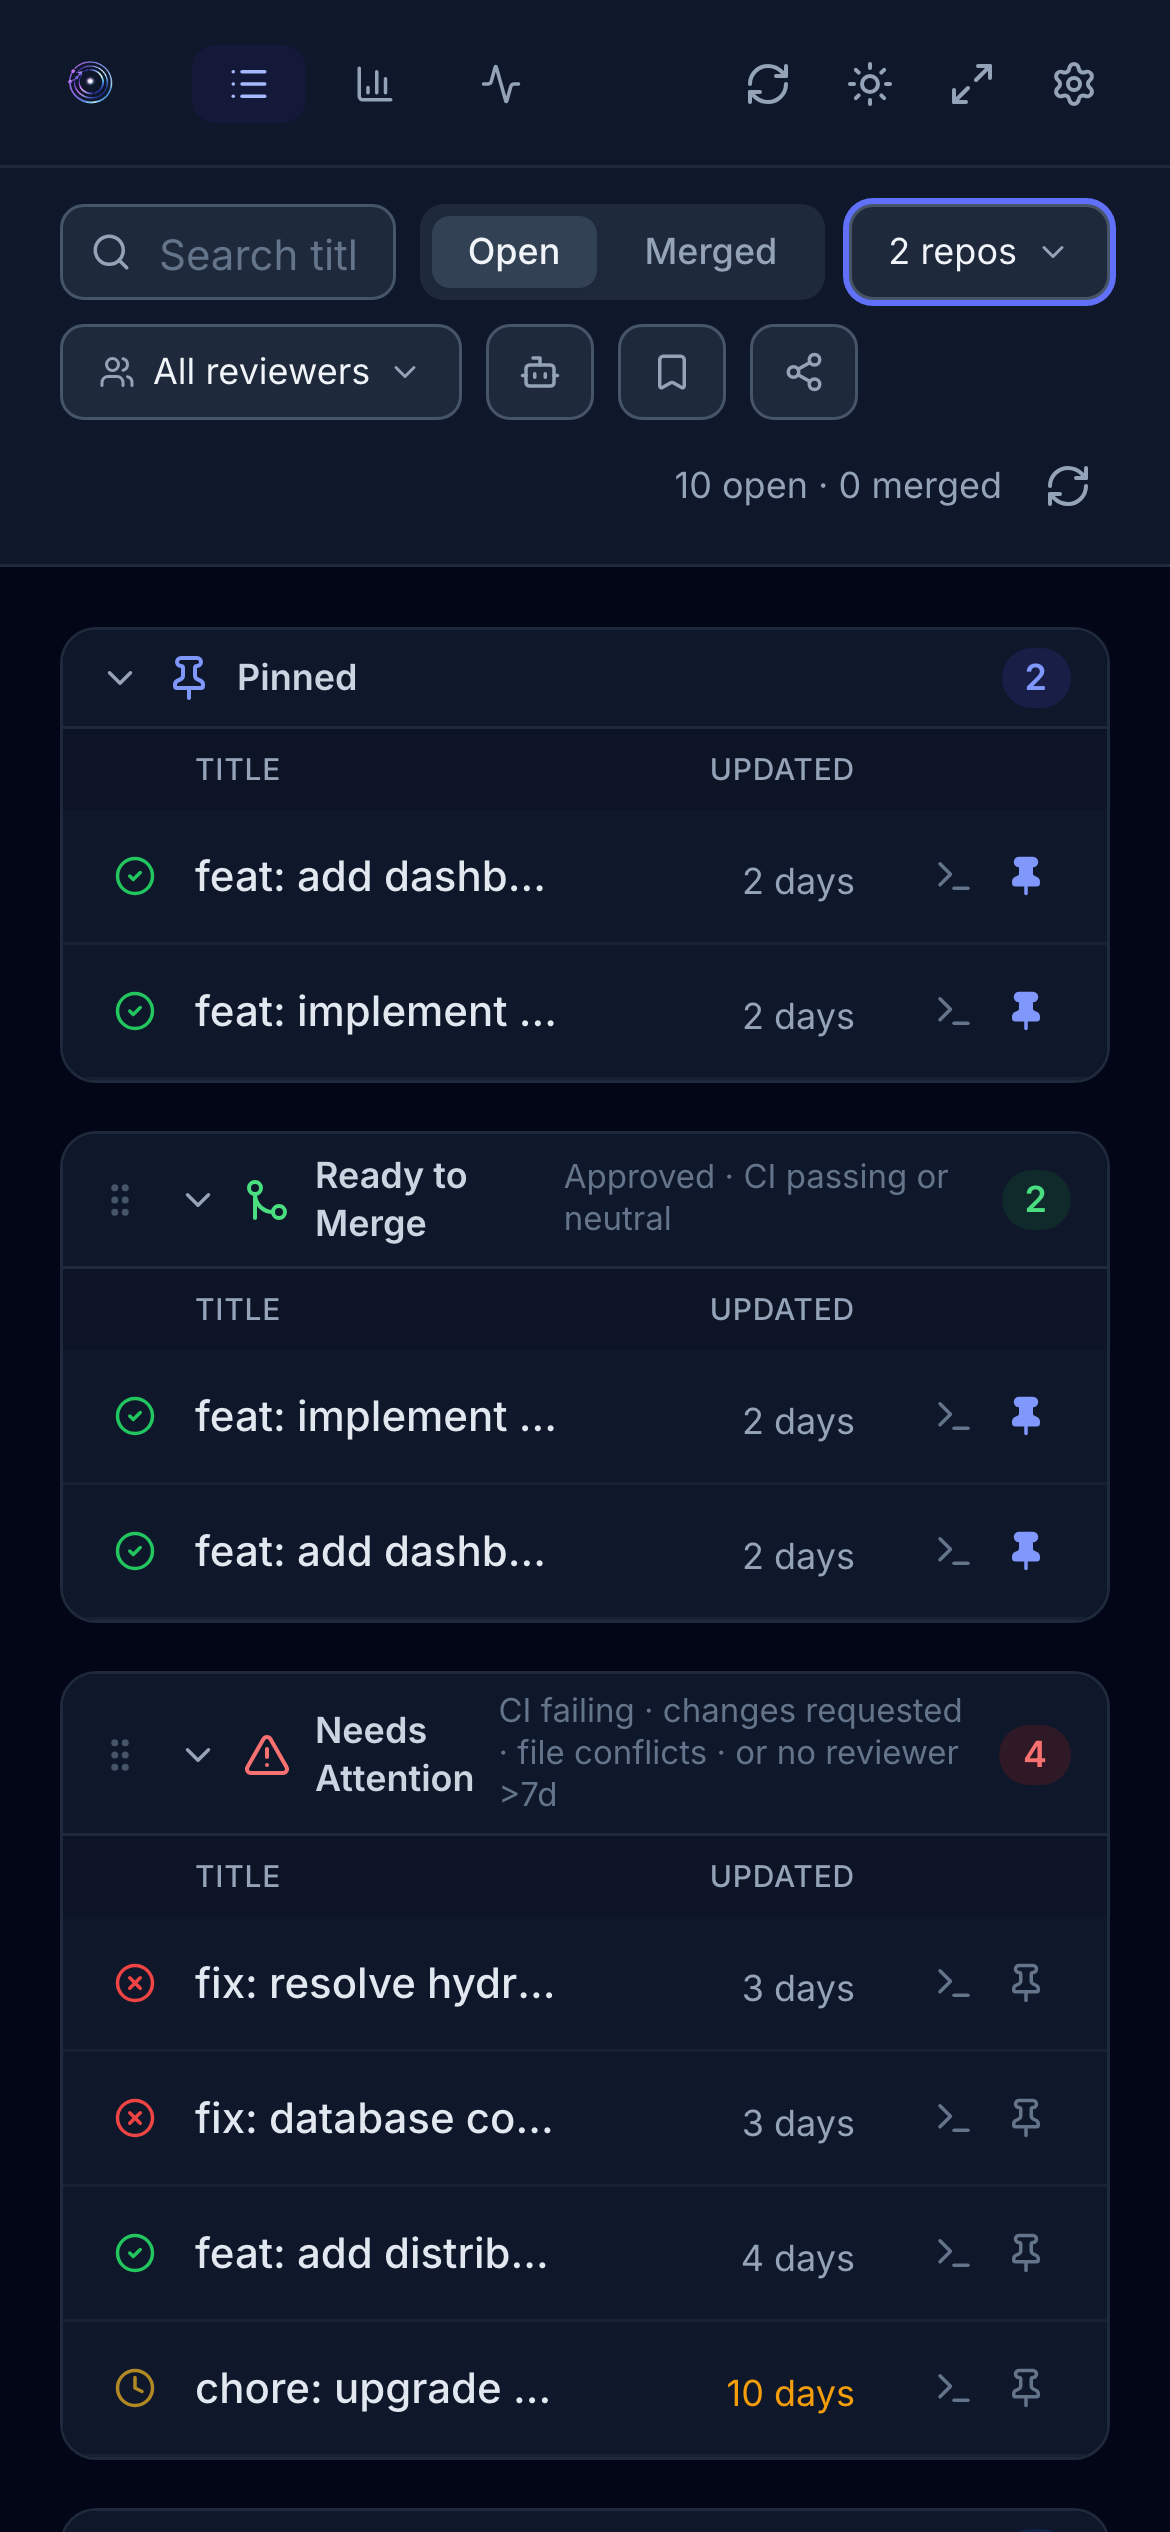Refresh counts next to '10 open · 0 merged'
This screenshot has height=2532, width=1170.
(x=1068, y=487)
